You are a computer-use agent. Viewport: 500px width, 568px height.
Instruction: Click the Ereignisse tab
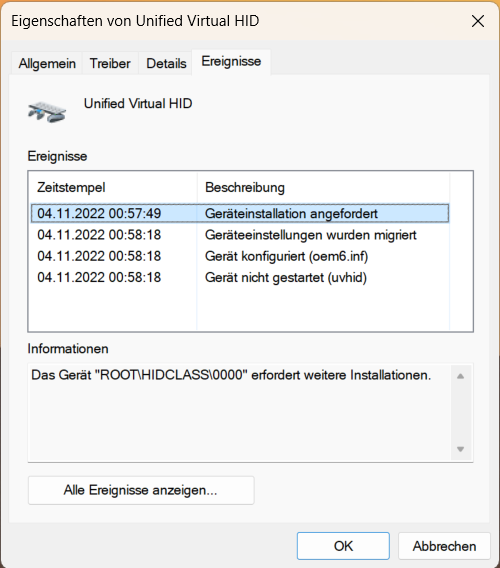(231, 62)
